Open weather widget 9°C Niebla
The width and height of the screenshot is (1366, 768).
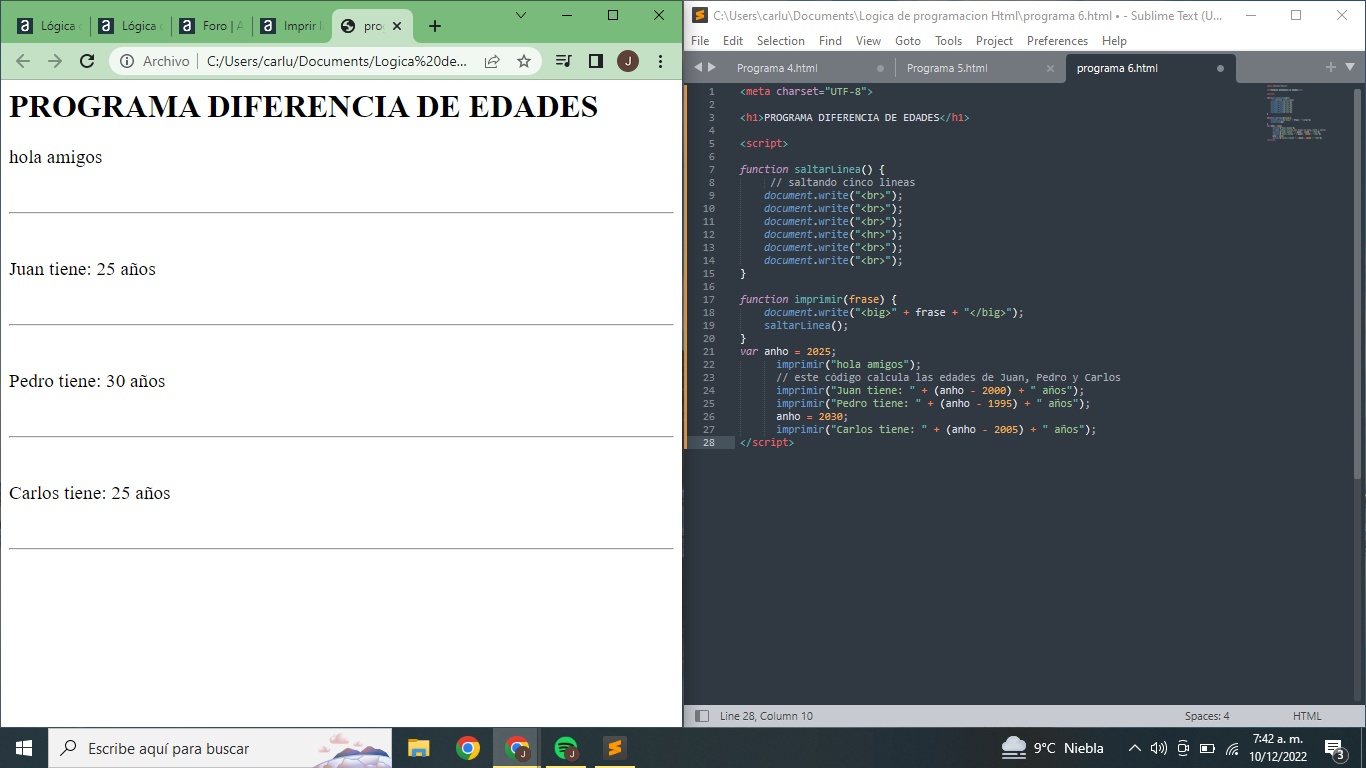[1053, 748]
